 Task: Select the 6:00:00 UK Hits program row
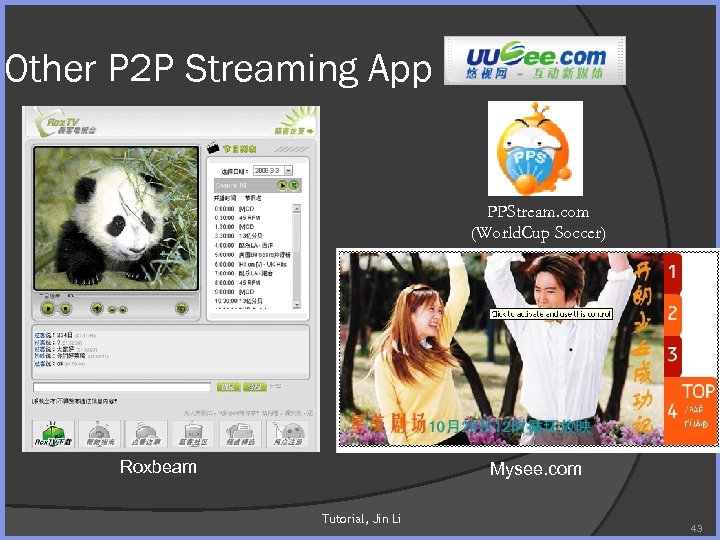251,264
